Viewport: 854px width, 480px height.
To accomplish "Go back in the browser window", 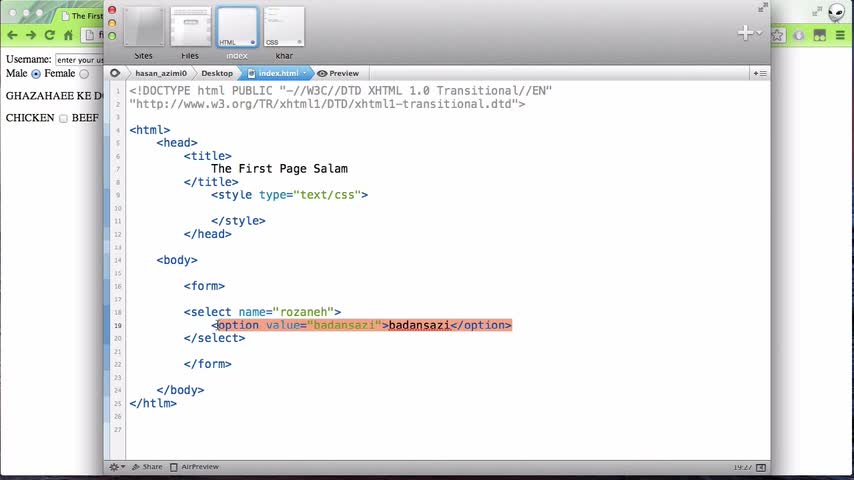I will pyautogui.click(x=12, y=35).
